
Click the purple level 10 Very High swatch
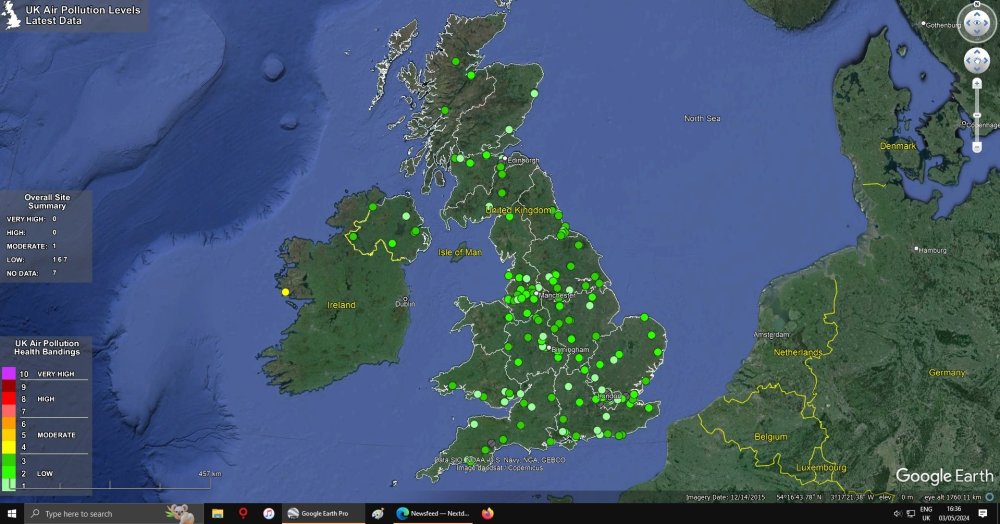[x=8, y=374]
